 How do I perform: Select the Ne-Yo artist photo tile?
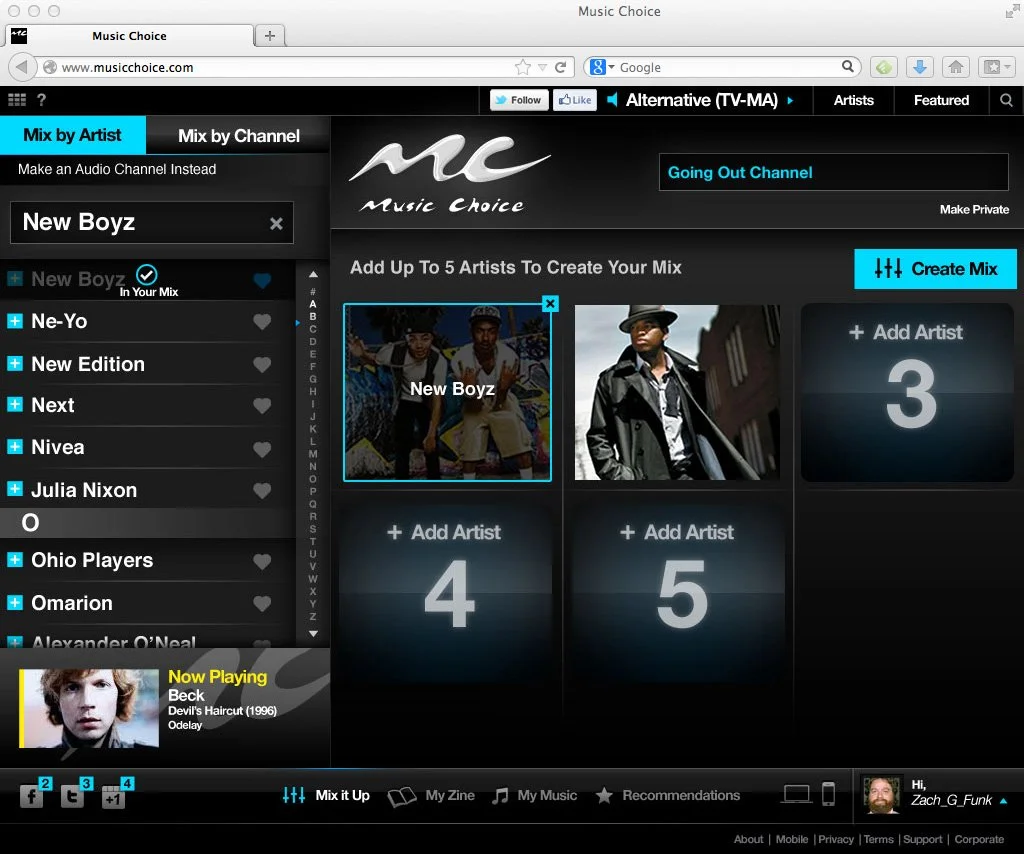[677, 392]
